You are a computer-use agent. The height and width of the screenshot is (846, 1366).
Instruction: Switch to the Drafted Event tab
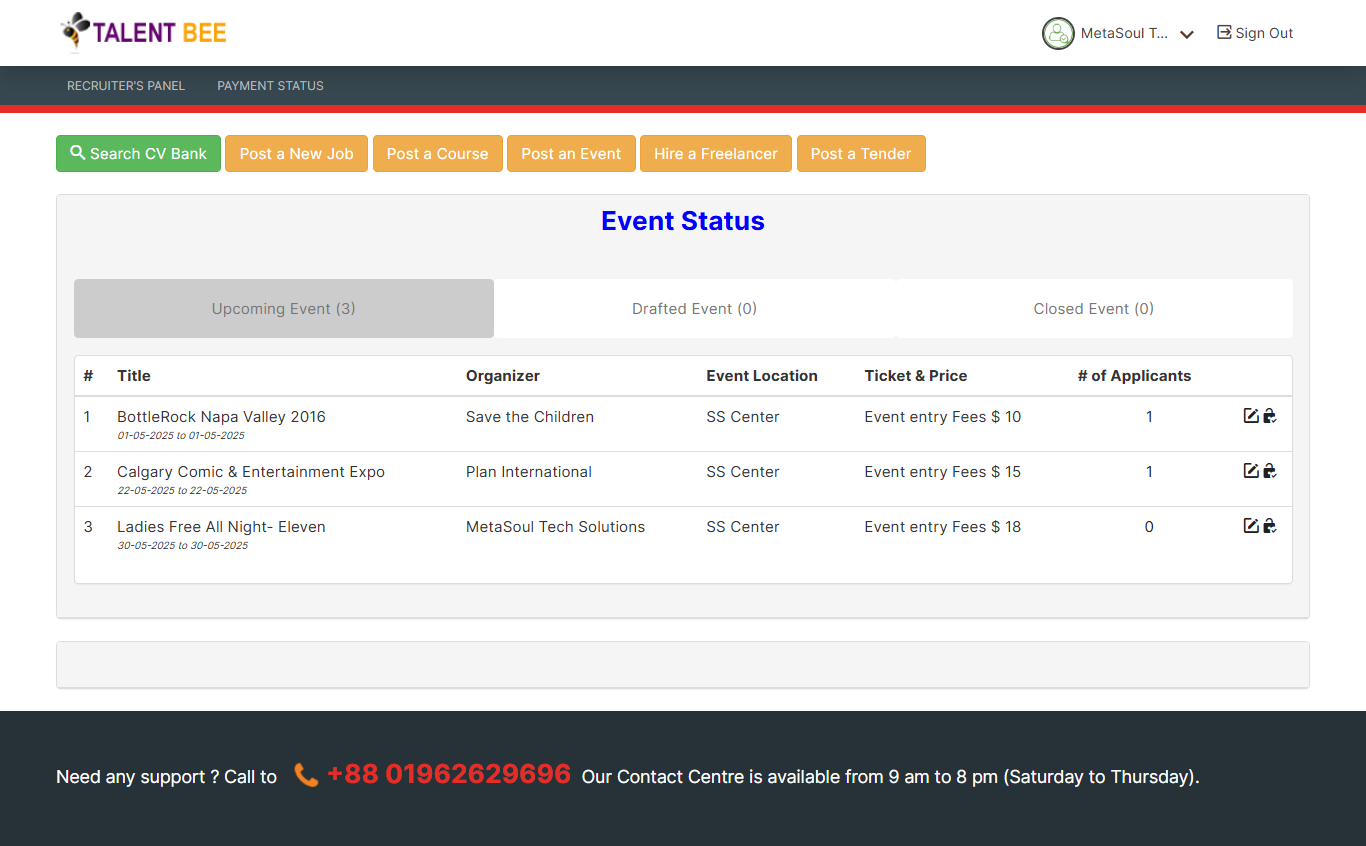click(694, 309)
